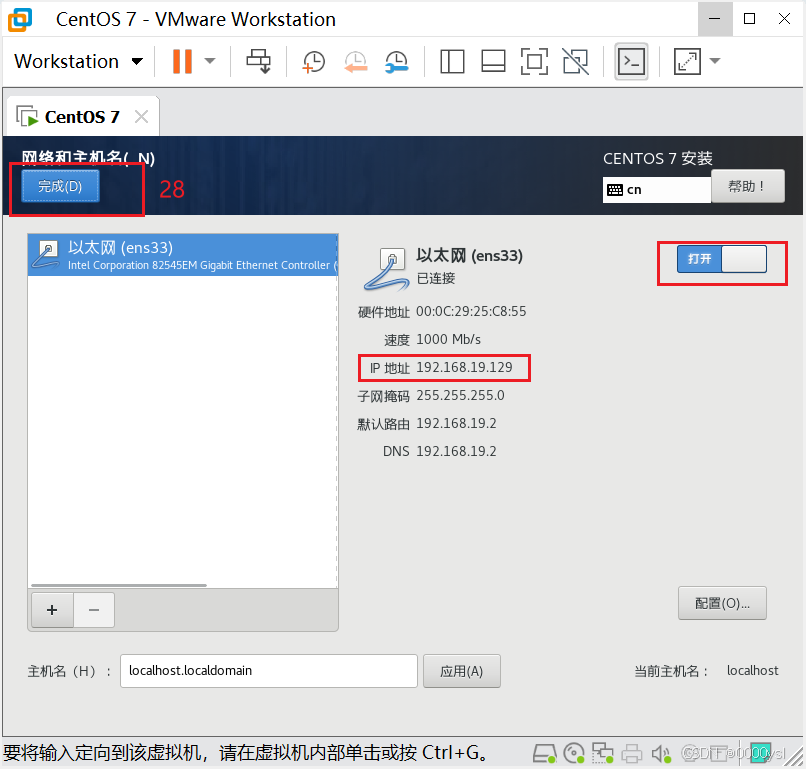806x769 pixels.
Task: Minimize the VMware Workstation window
Action: (715, 19)
